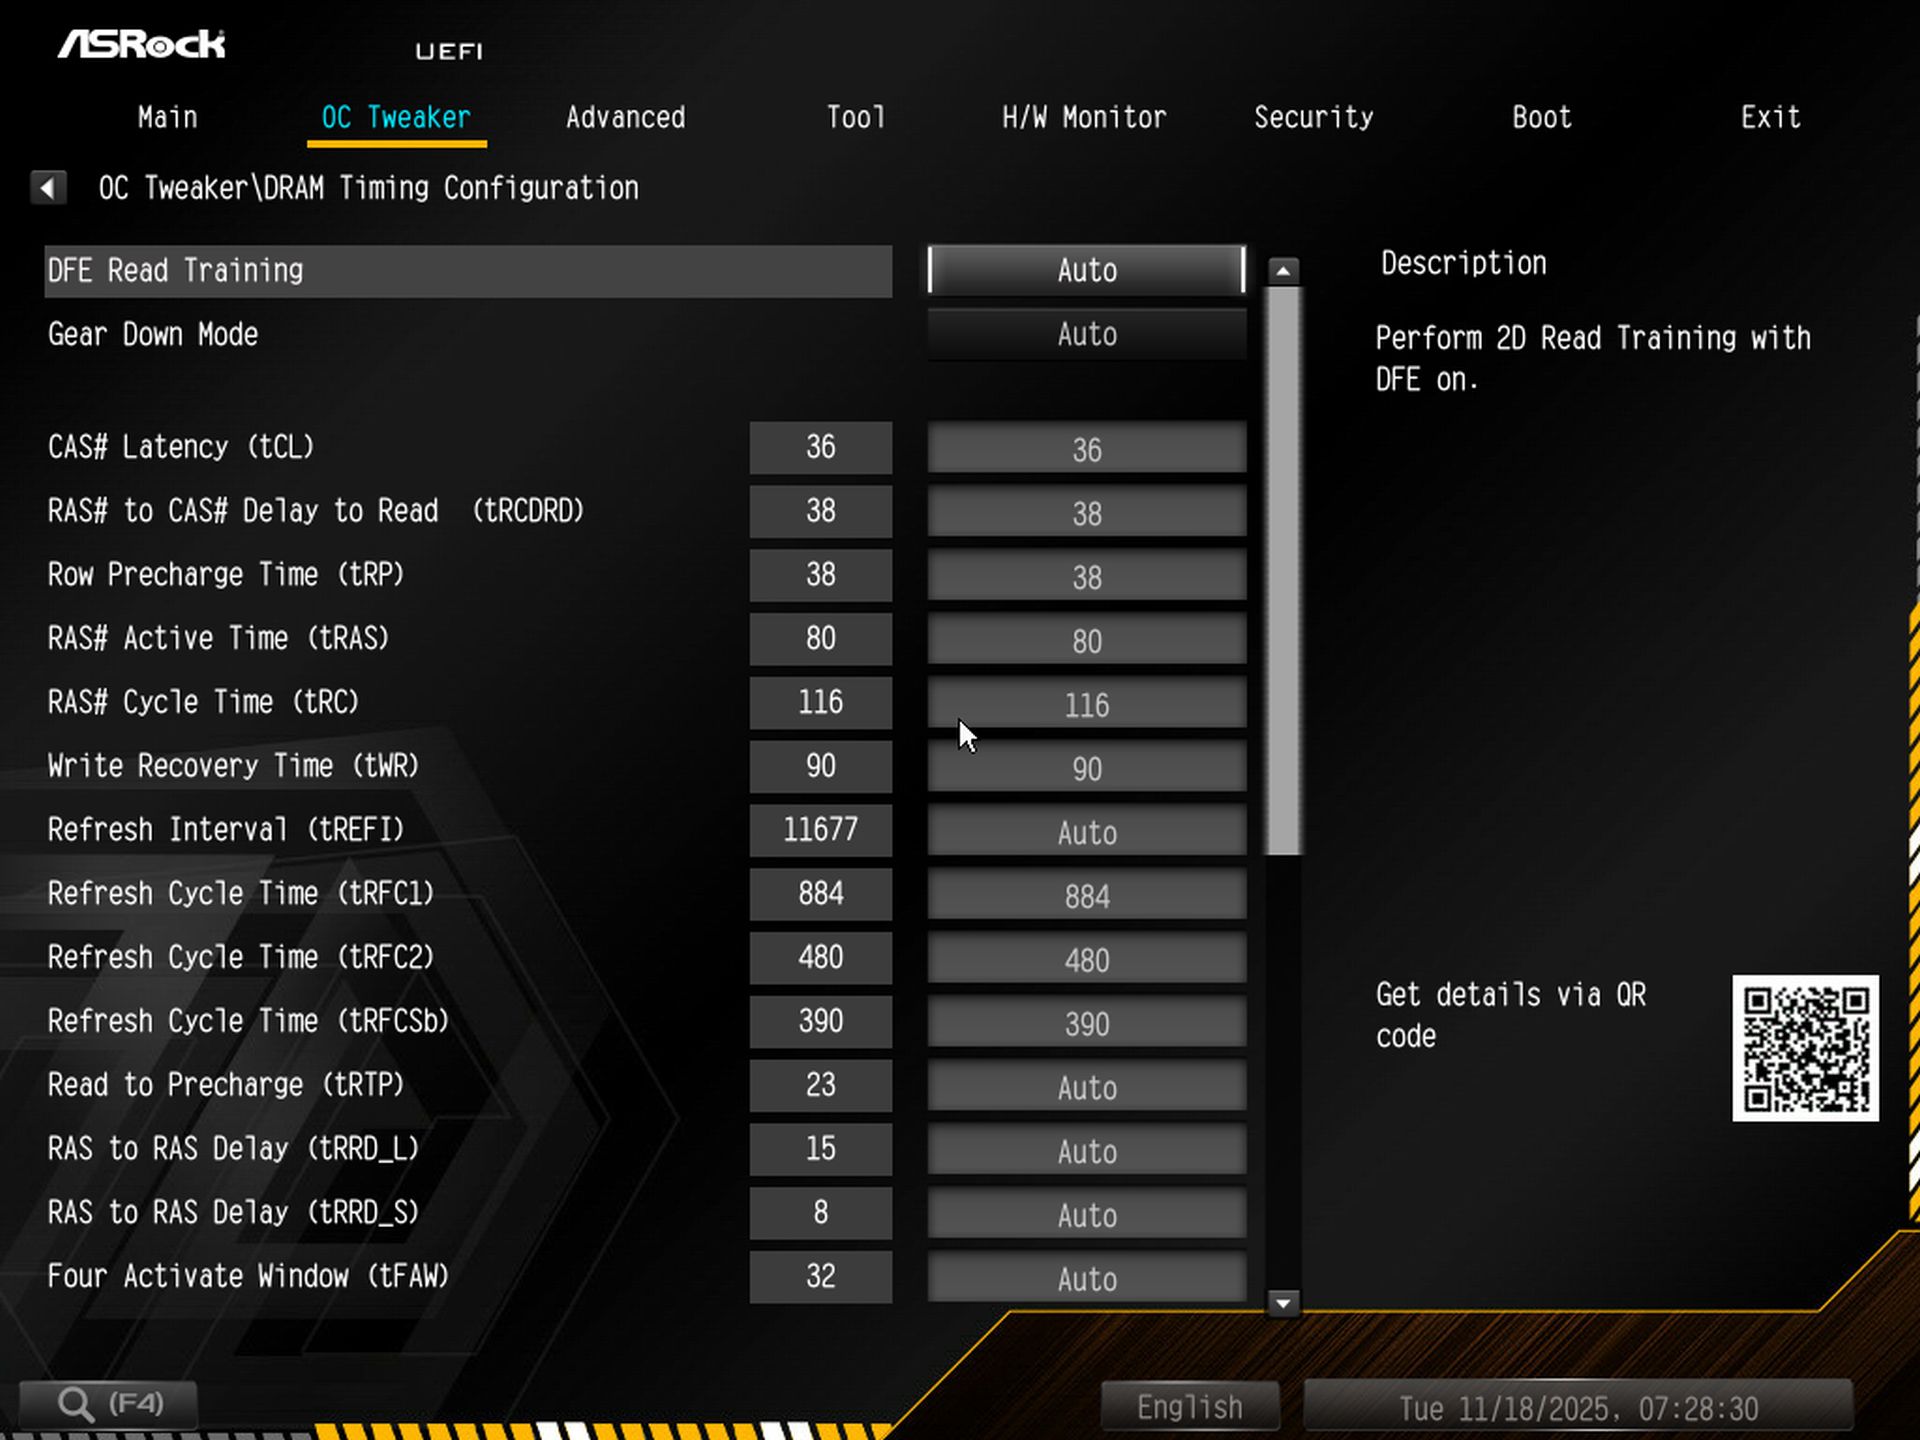The image size is (1920, 1440).
Task: Edit the CAS# Latency (tCL) value field
Action: pos(820,447)
